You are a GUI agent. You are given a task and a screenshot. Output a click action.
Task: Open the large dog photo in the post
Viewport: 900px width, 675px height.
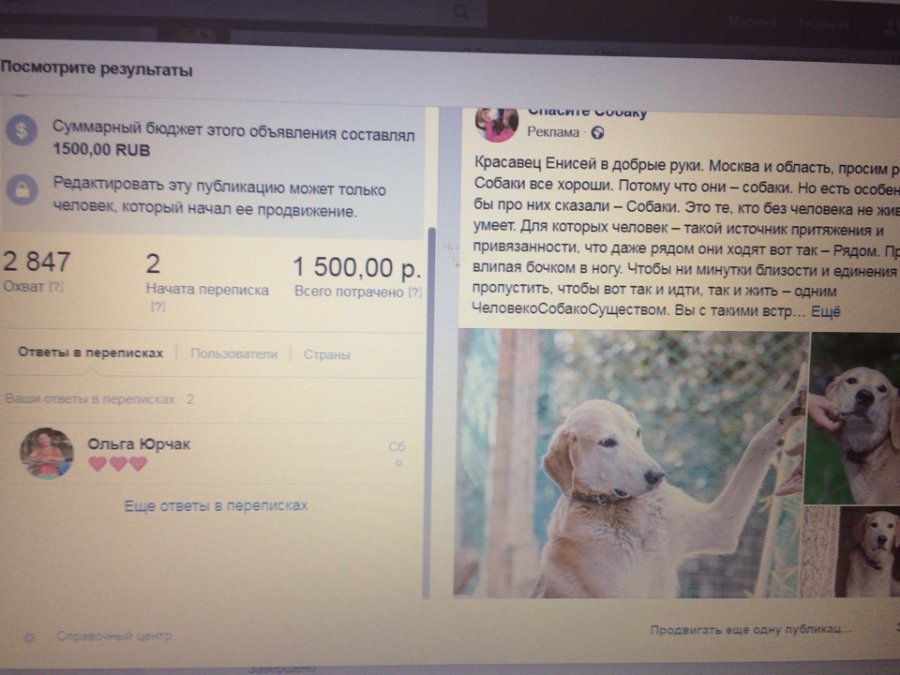[631, 464]
